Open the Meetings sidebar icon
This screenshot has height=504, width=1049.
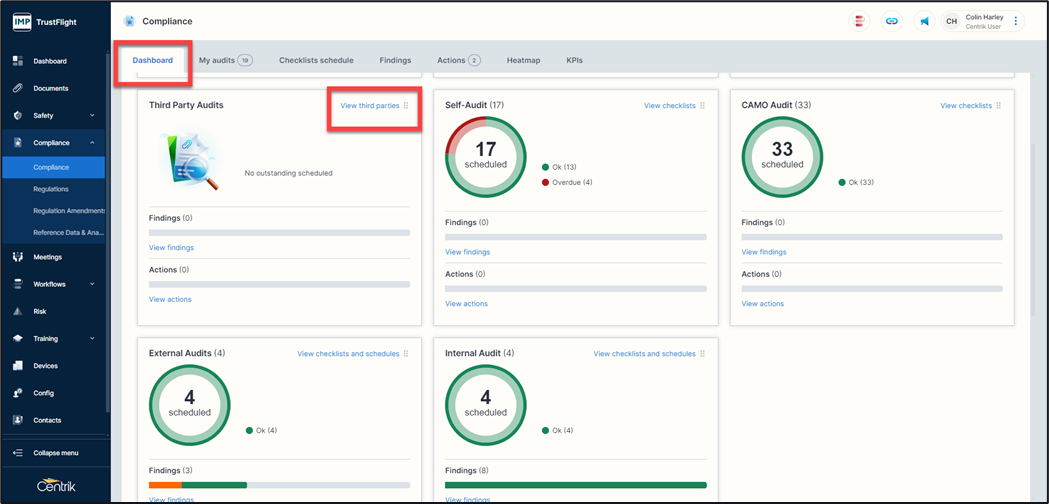[x=19, y=257]
